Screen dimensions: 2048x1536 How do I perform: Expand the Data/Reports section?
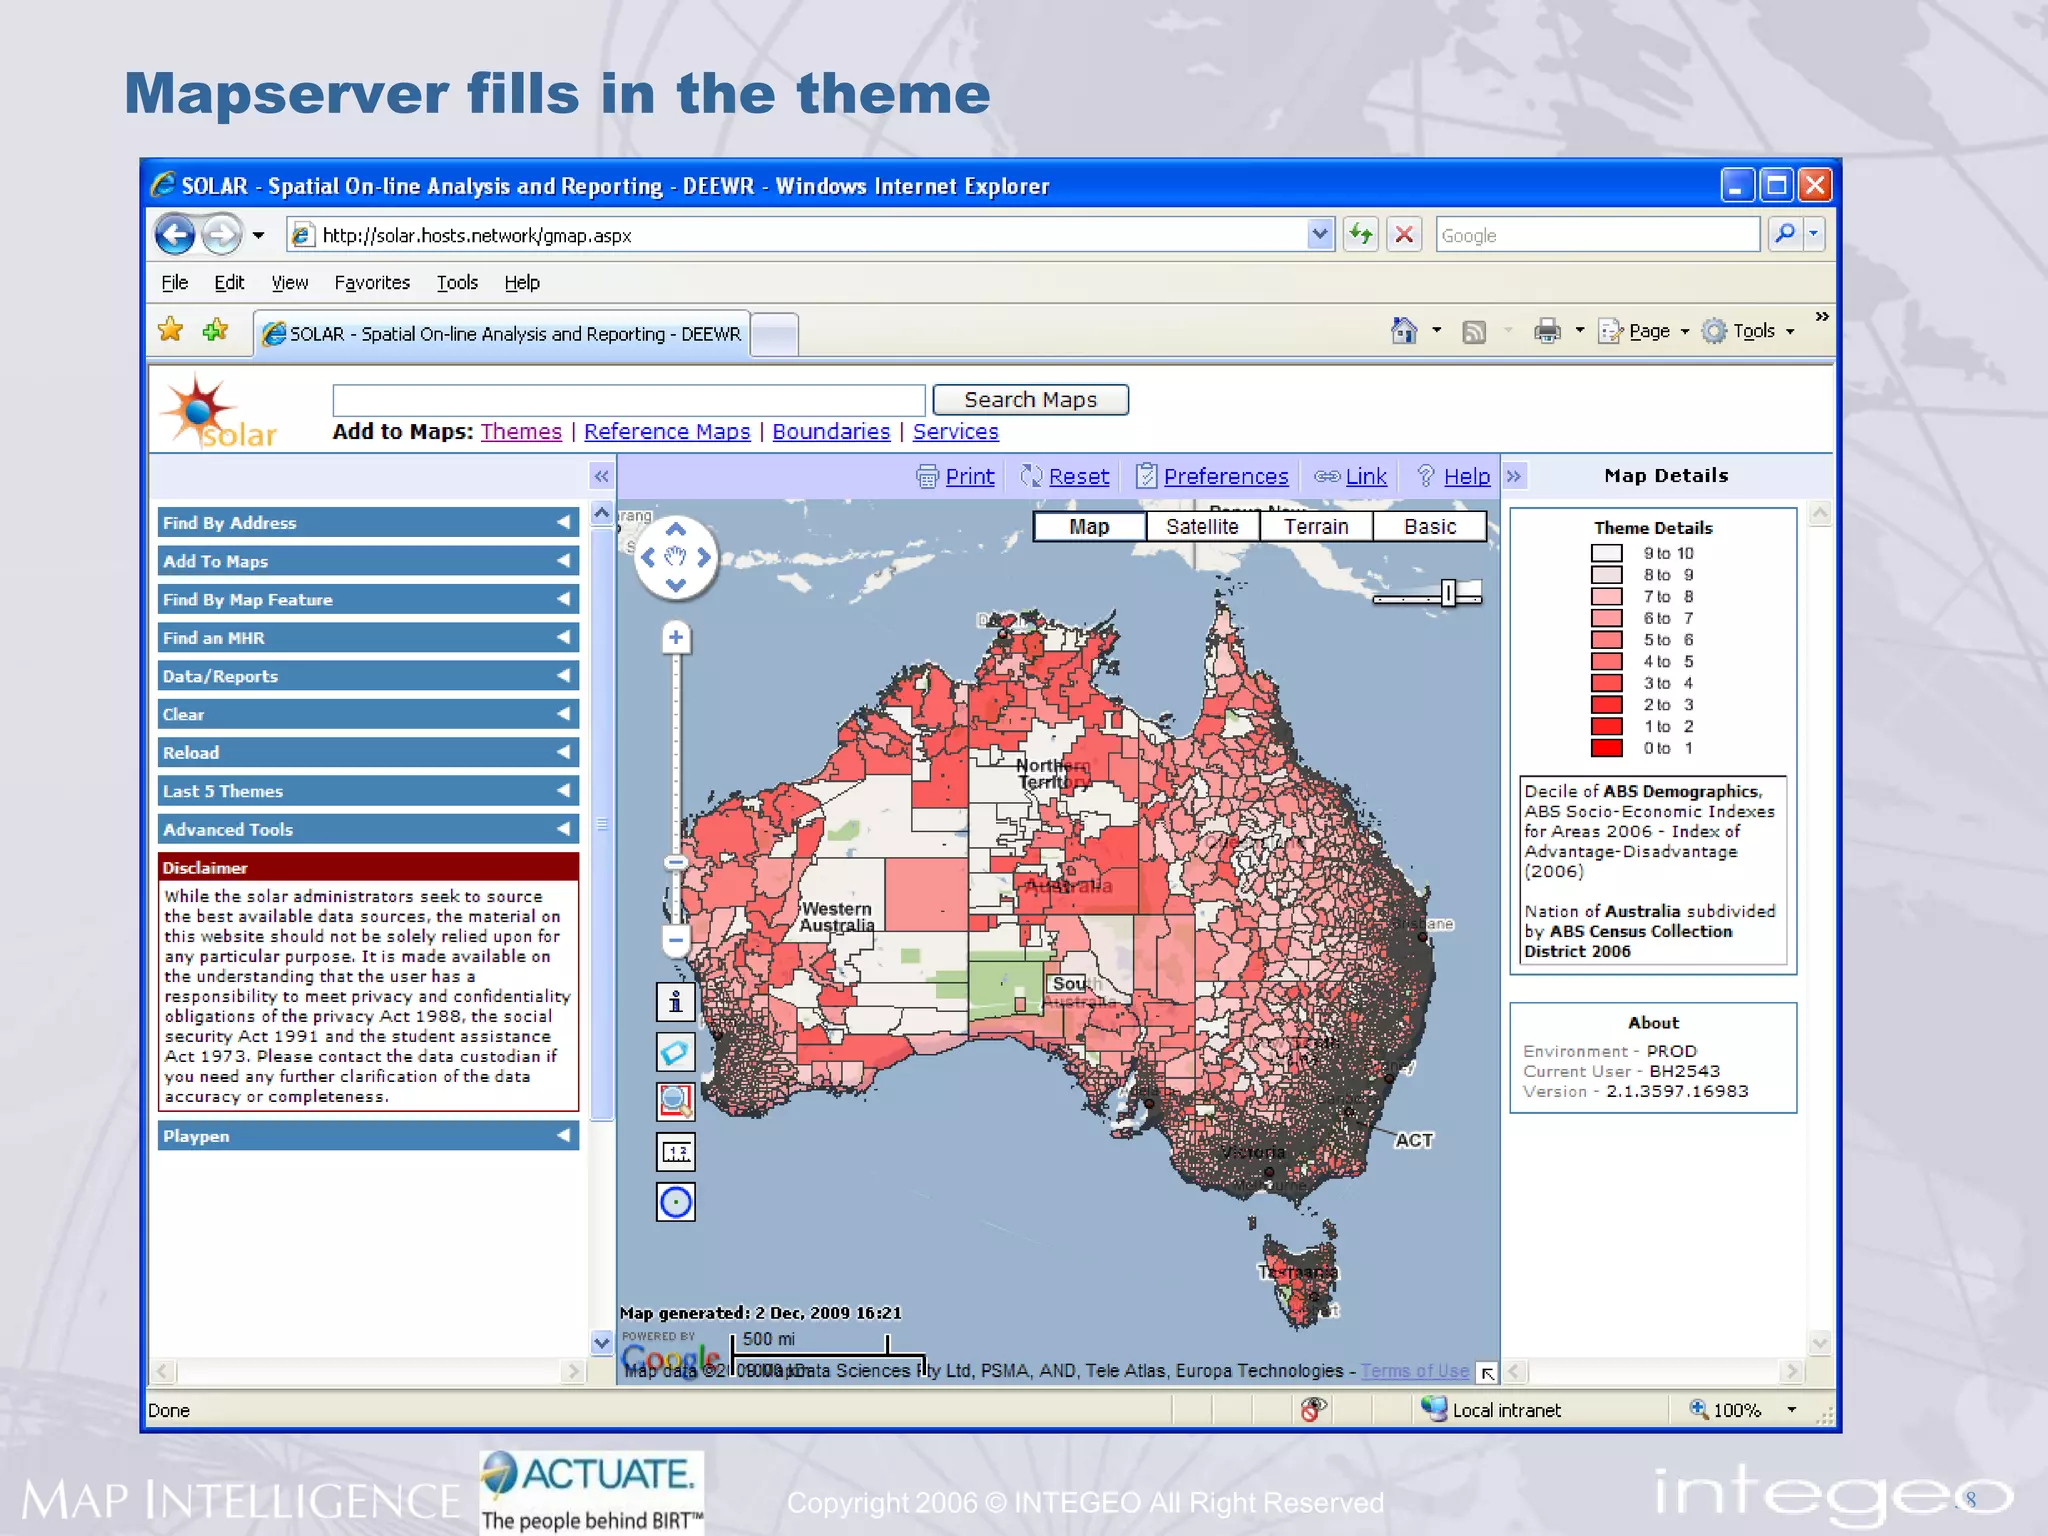368,676
